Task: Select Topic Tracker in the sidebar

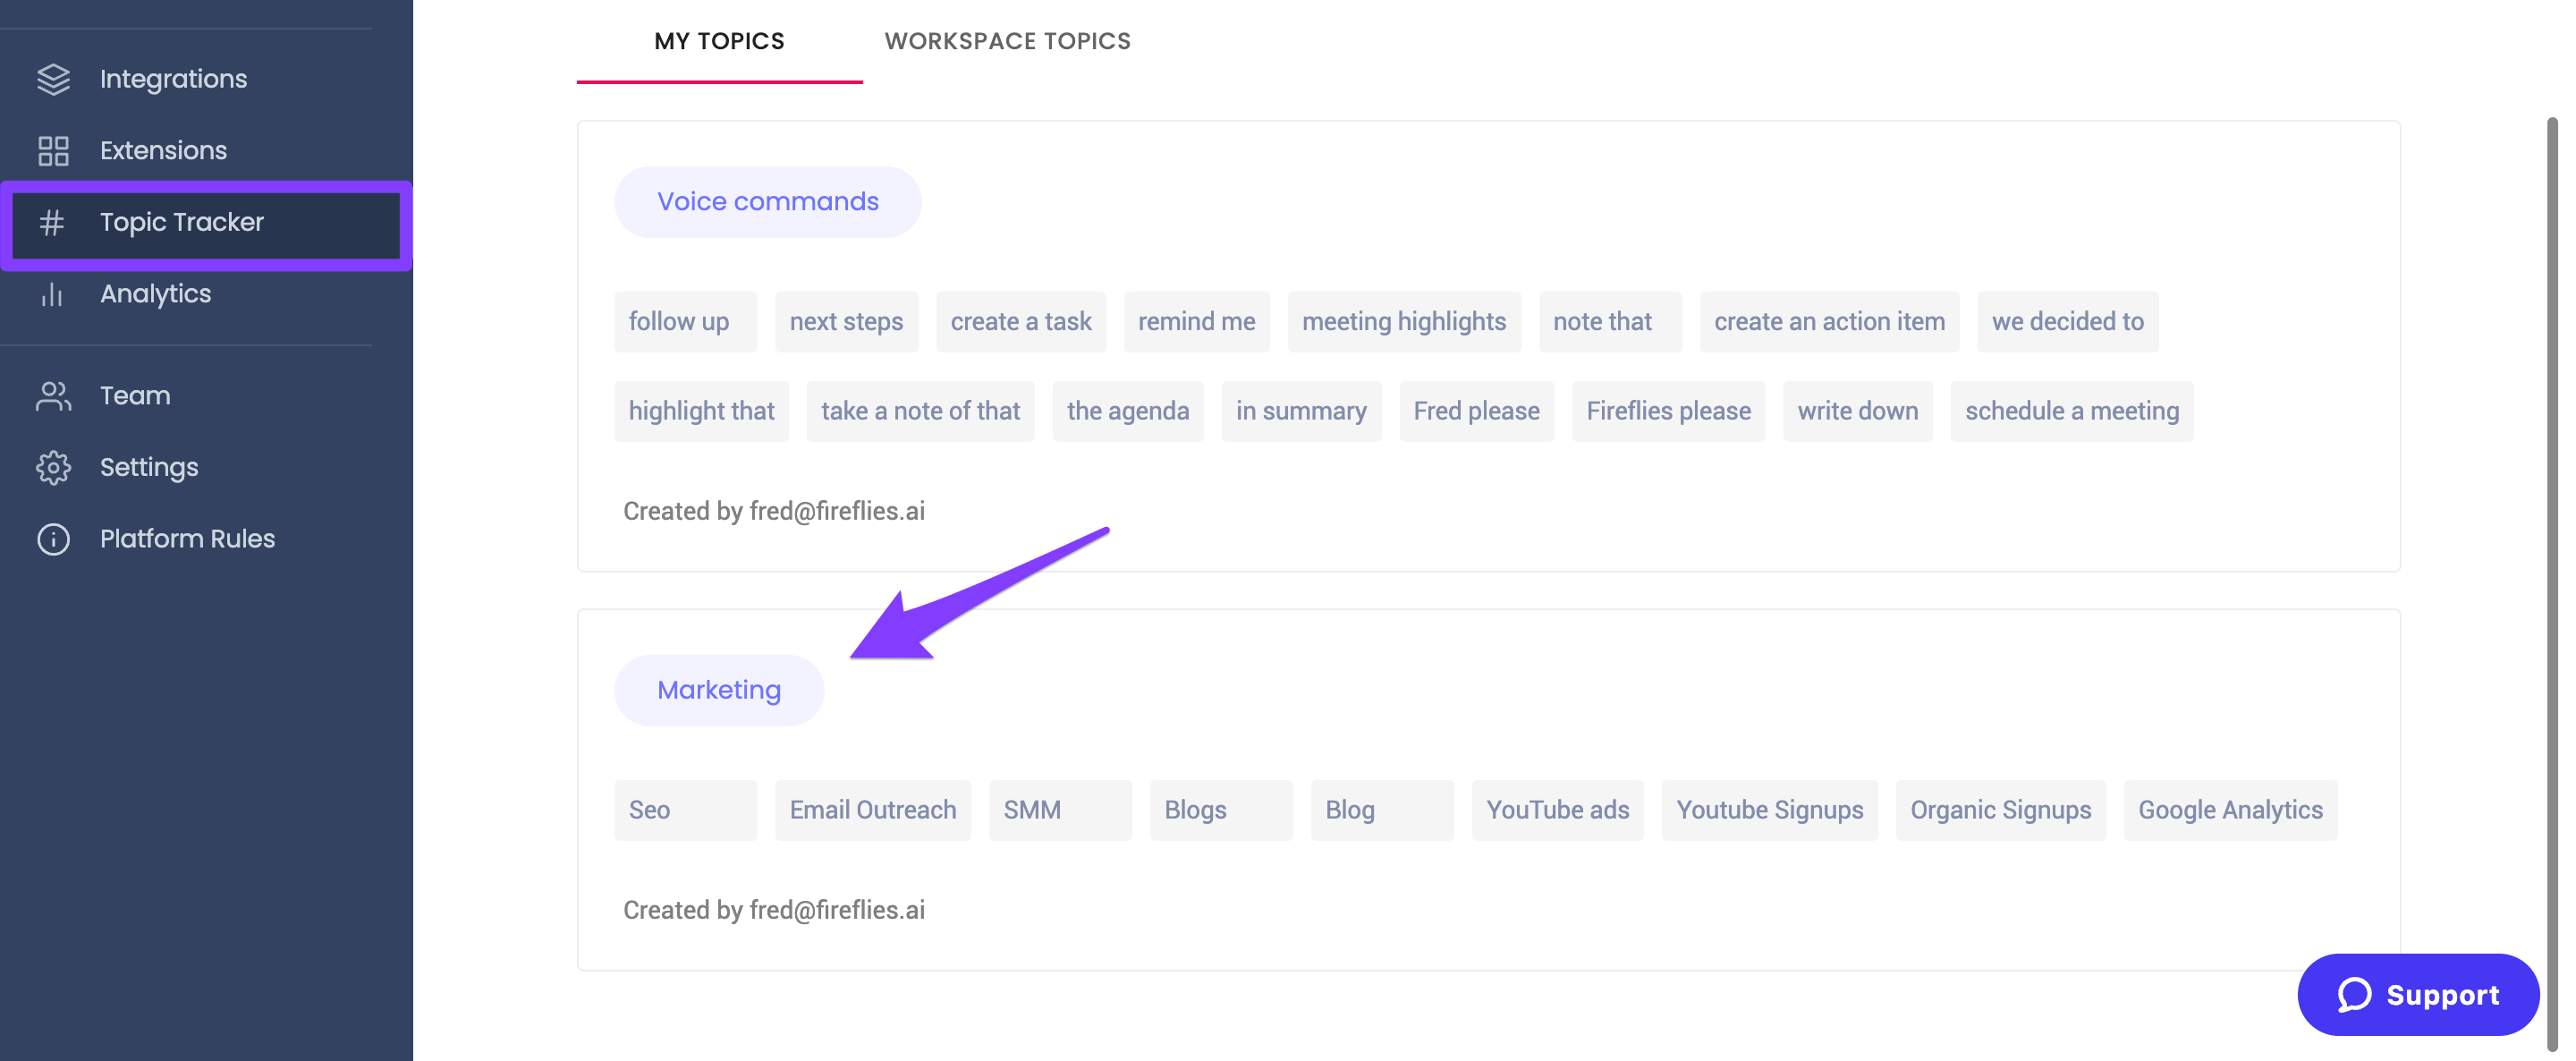Action: pos(206,224)
